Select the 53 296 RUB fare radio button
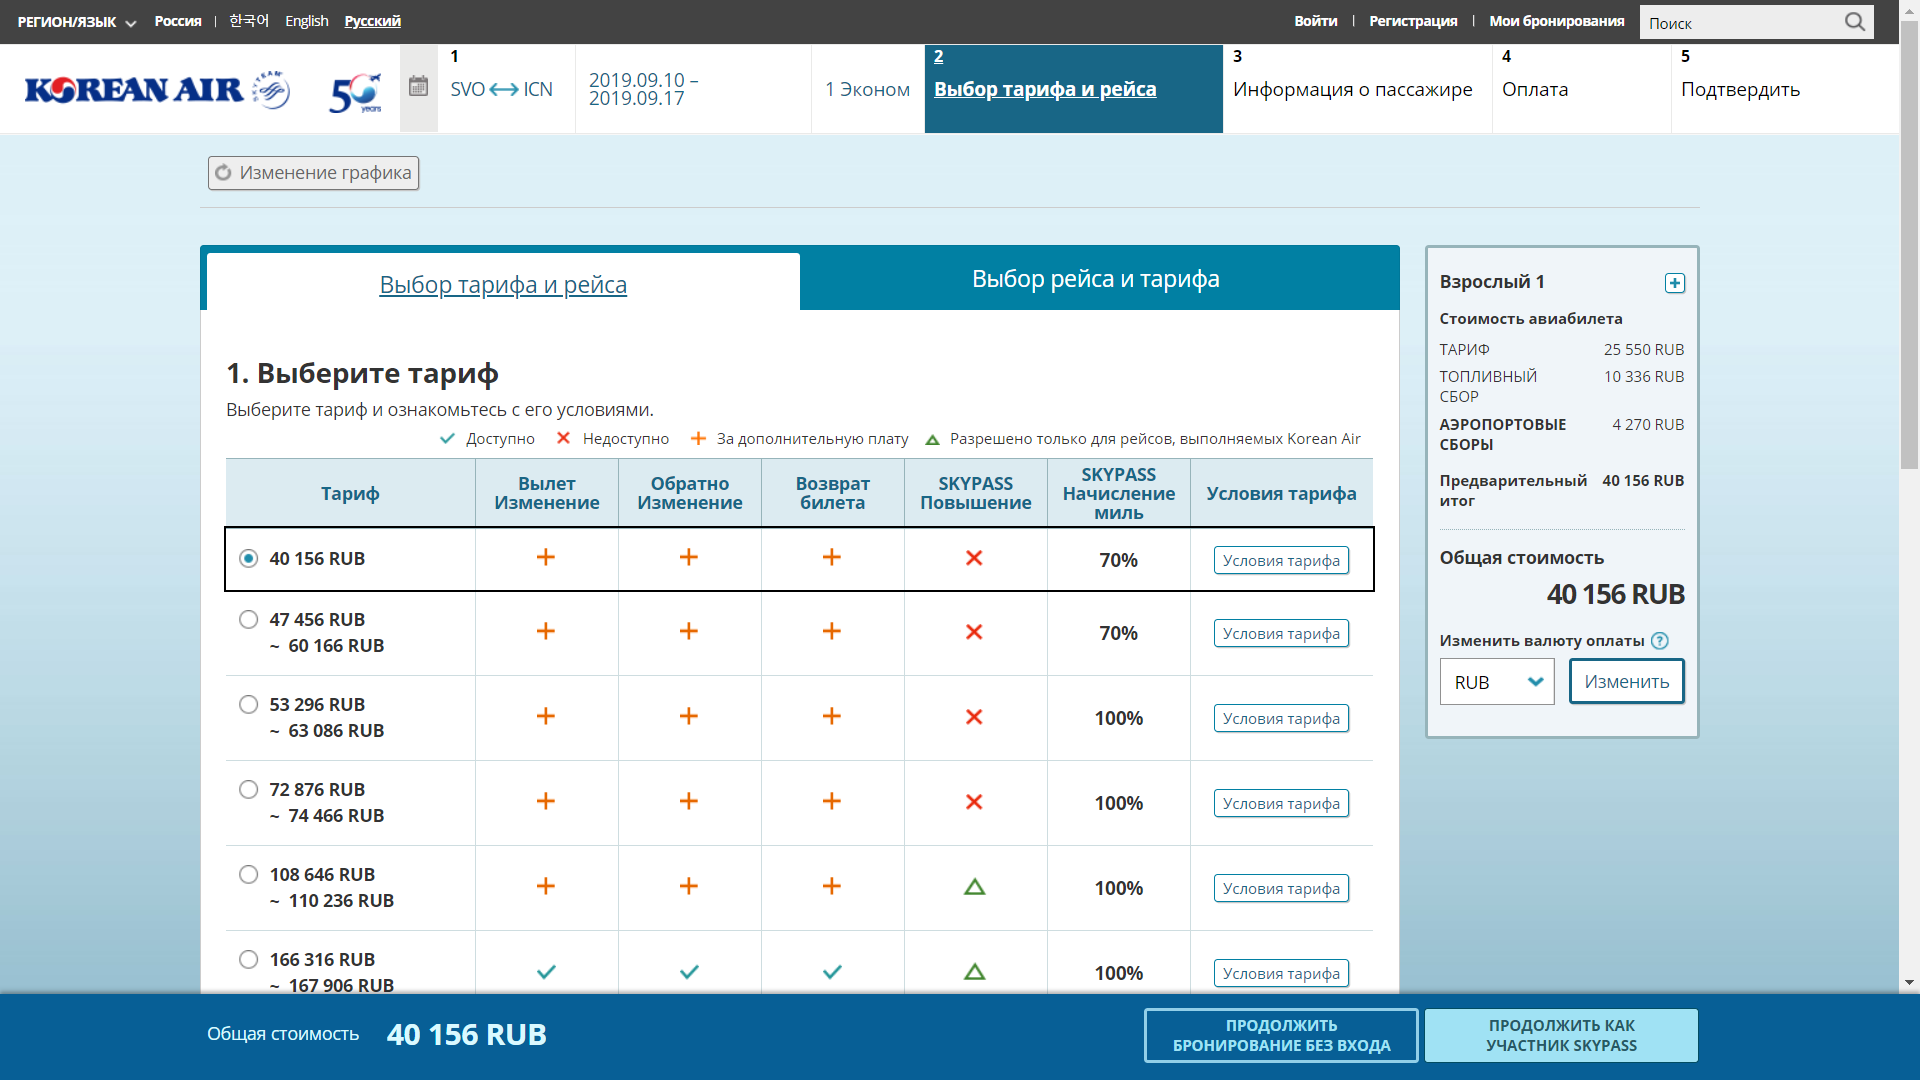Image resolution: width=1920 pixels, height=1080 pixels. point(249,704)
